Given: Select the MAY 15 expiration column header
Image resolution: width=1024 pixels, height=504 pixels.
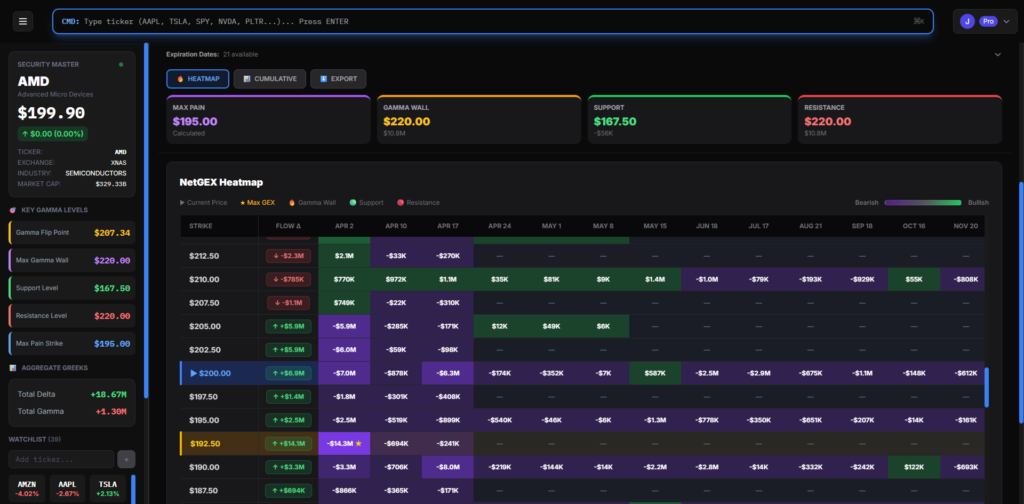Looking at the screenshot, I should tap(655, 226).
